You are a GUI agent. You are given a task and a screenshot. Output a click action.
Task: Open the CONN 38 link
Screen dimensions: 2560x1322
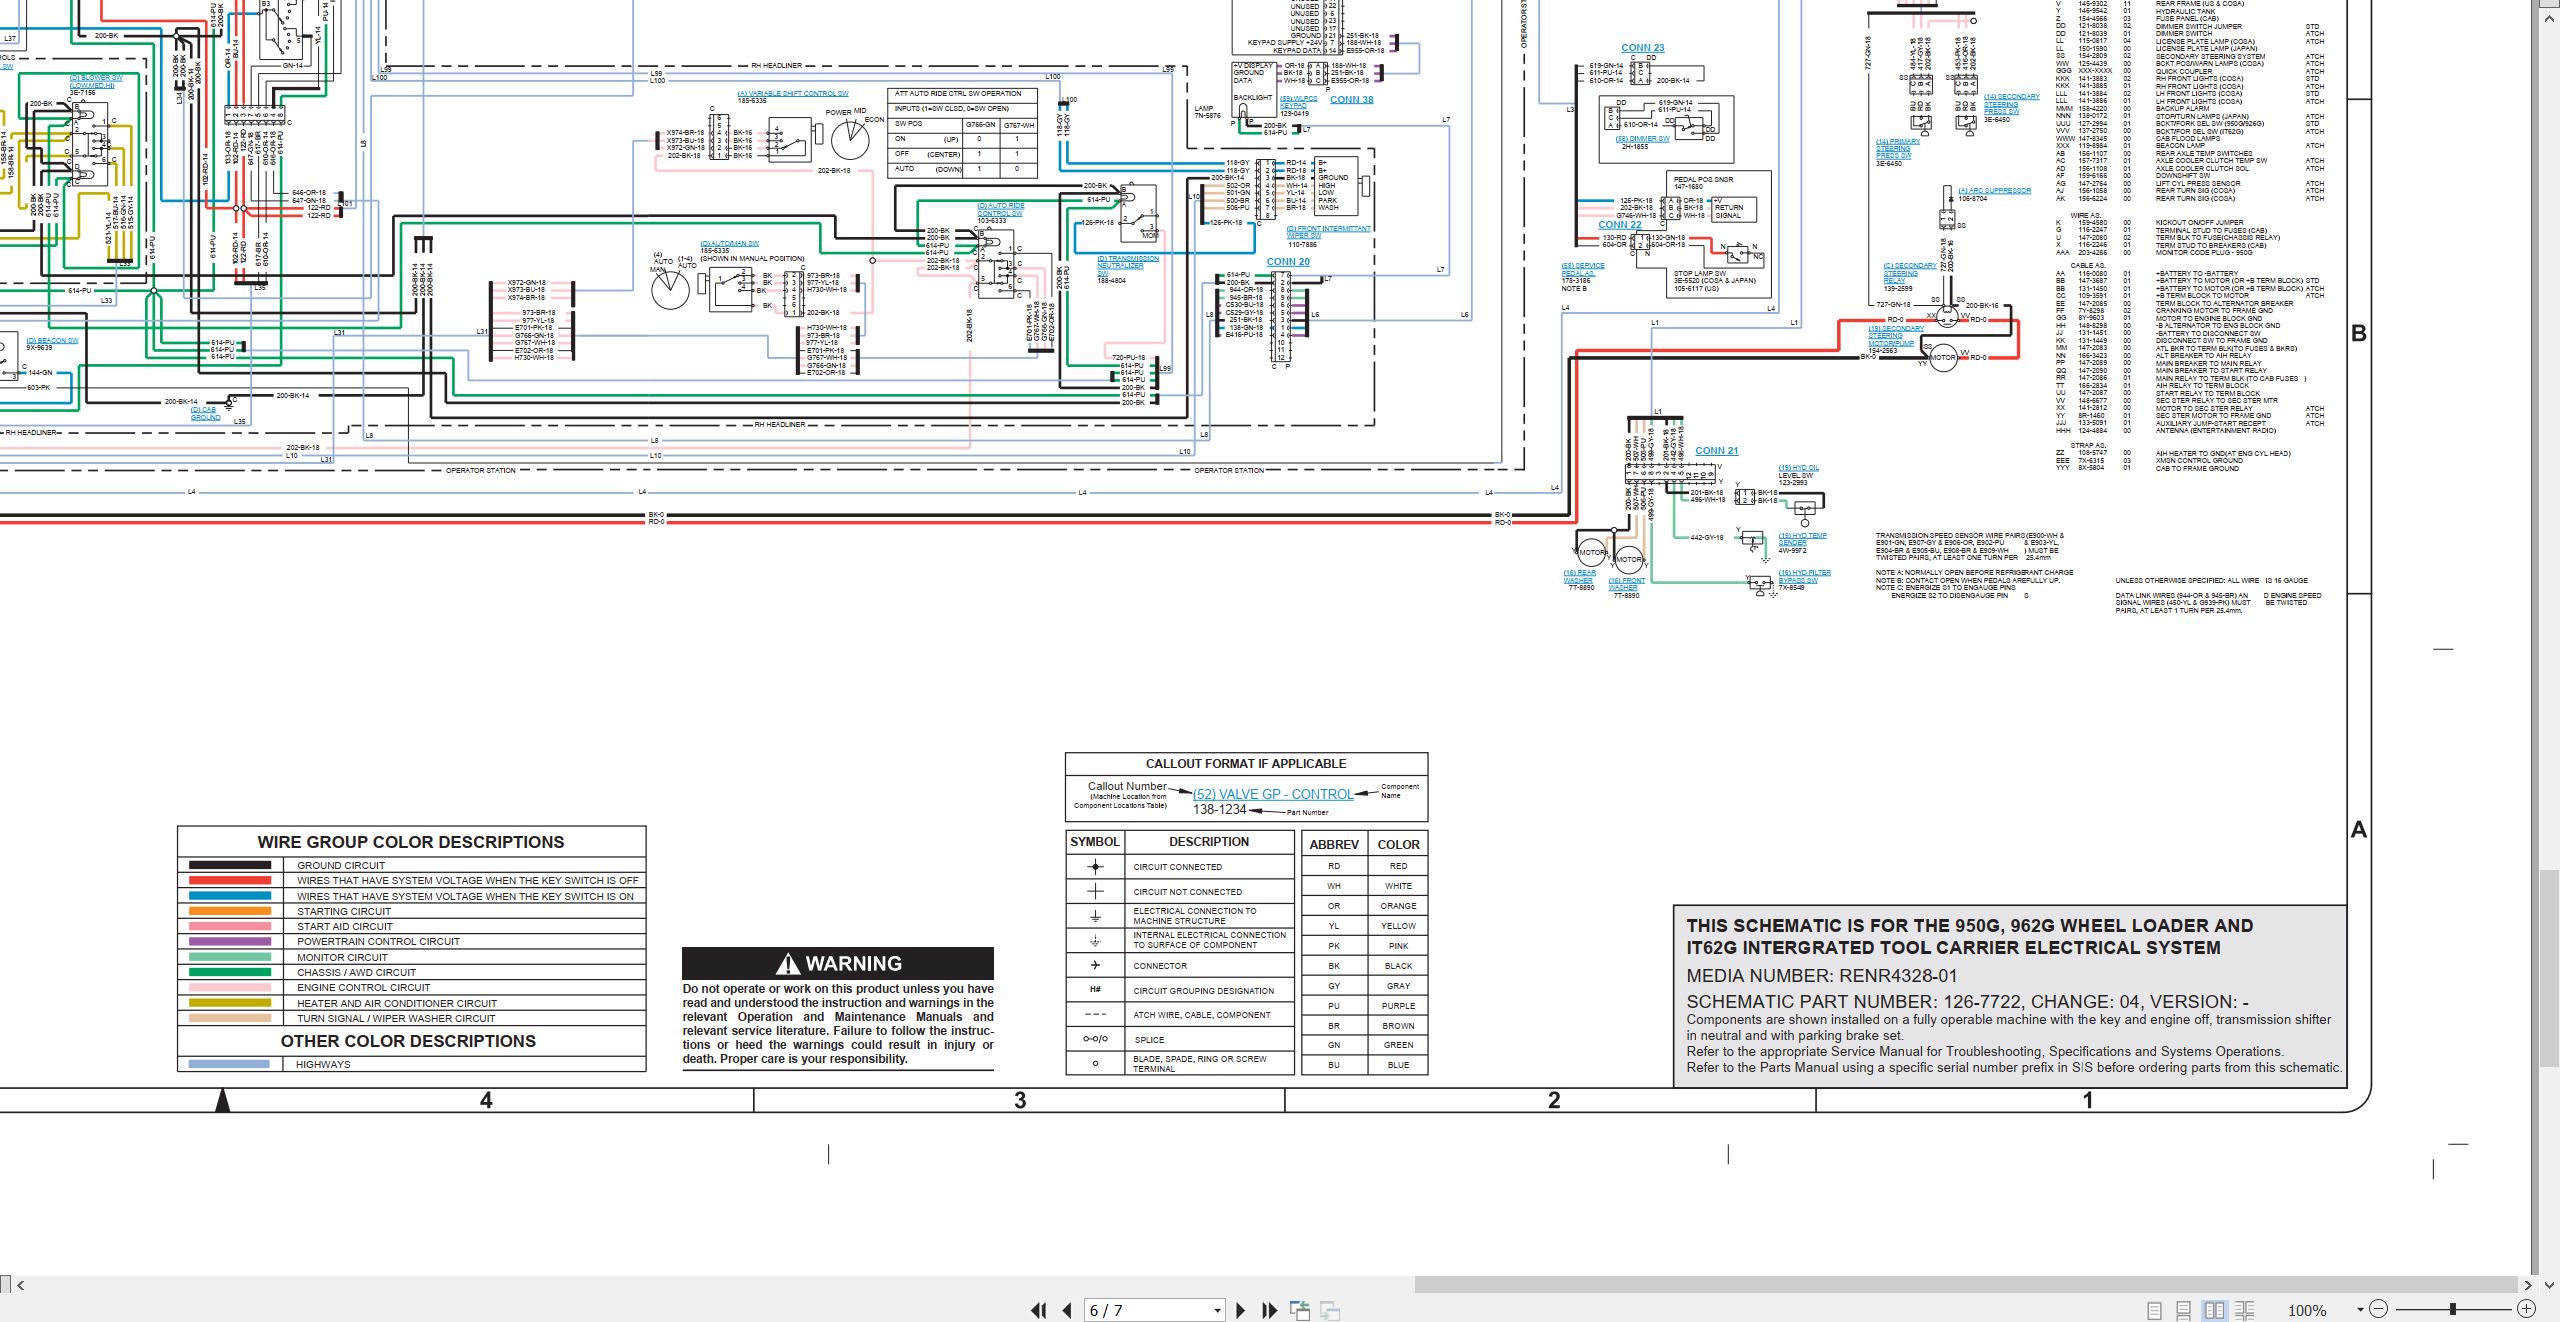1351,99
